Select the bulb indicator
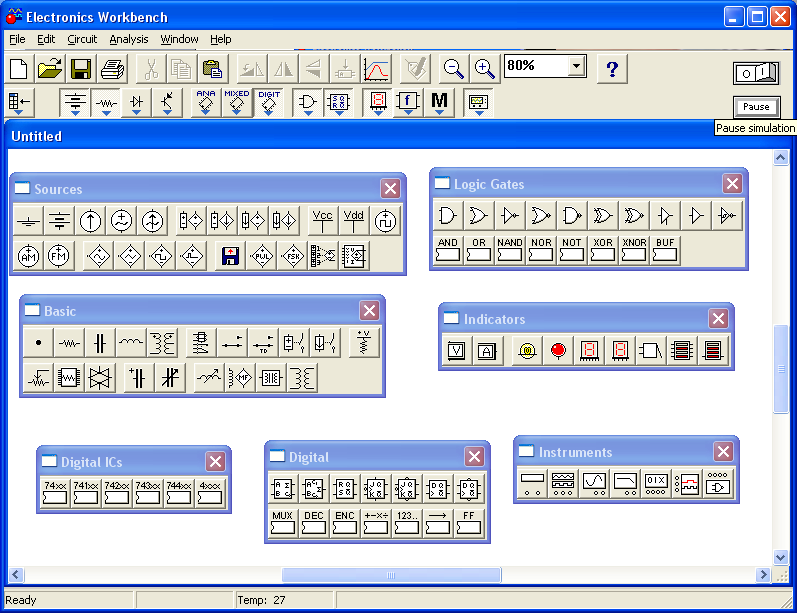 tap(527, 350)
